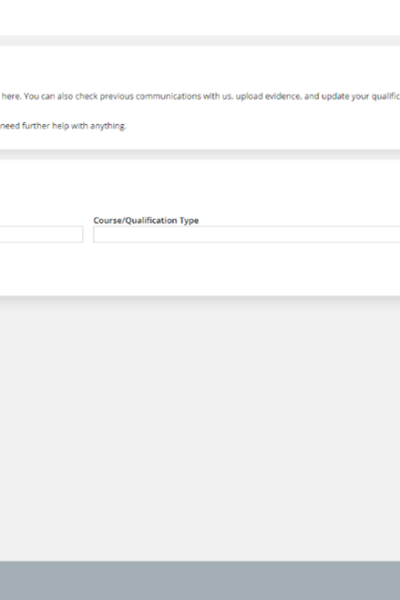Click the grey gap between intro and form panels
The width and height of the screenshot is (400, 600).
click(200, 155)
